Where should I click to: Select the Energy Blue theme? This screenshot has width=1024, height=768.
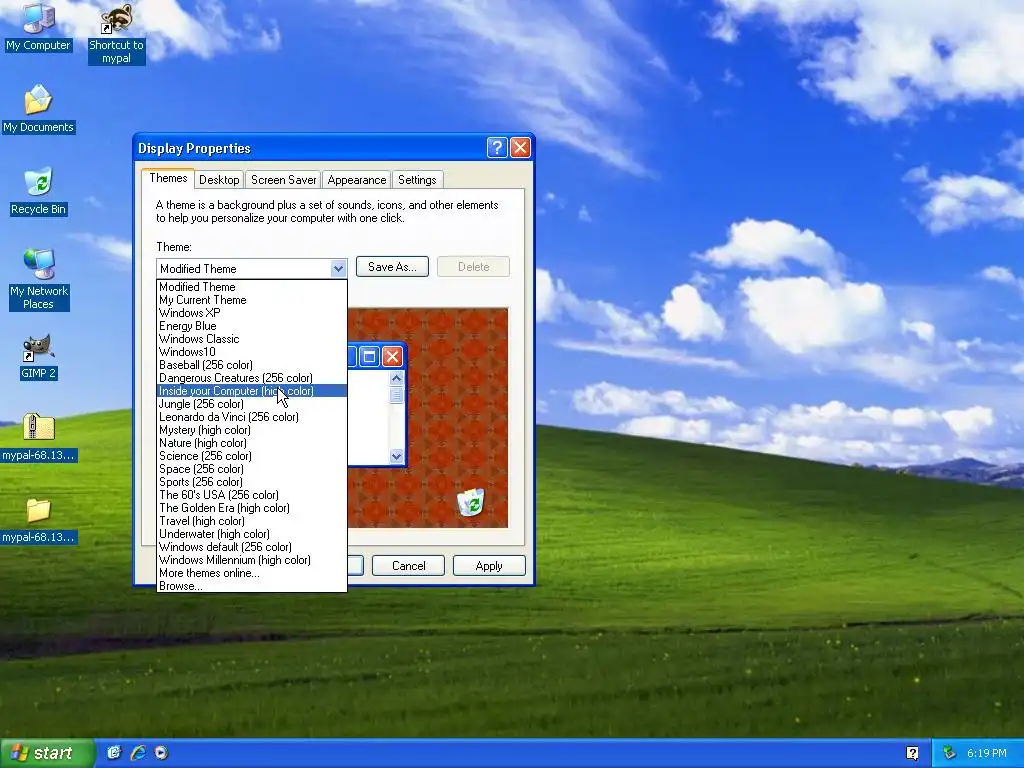coord(251,326)
